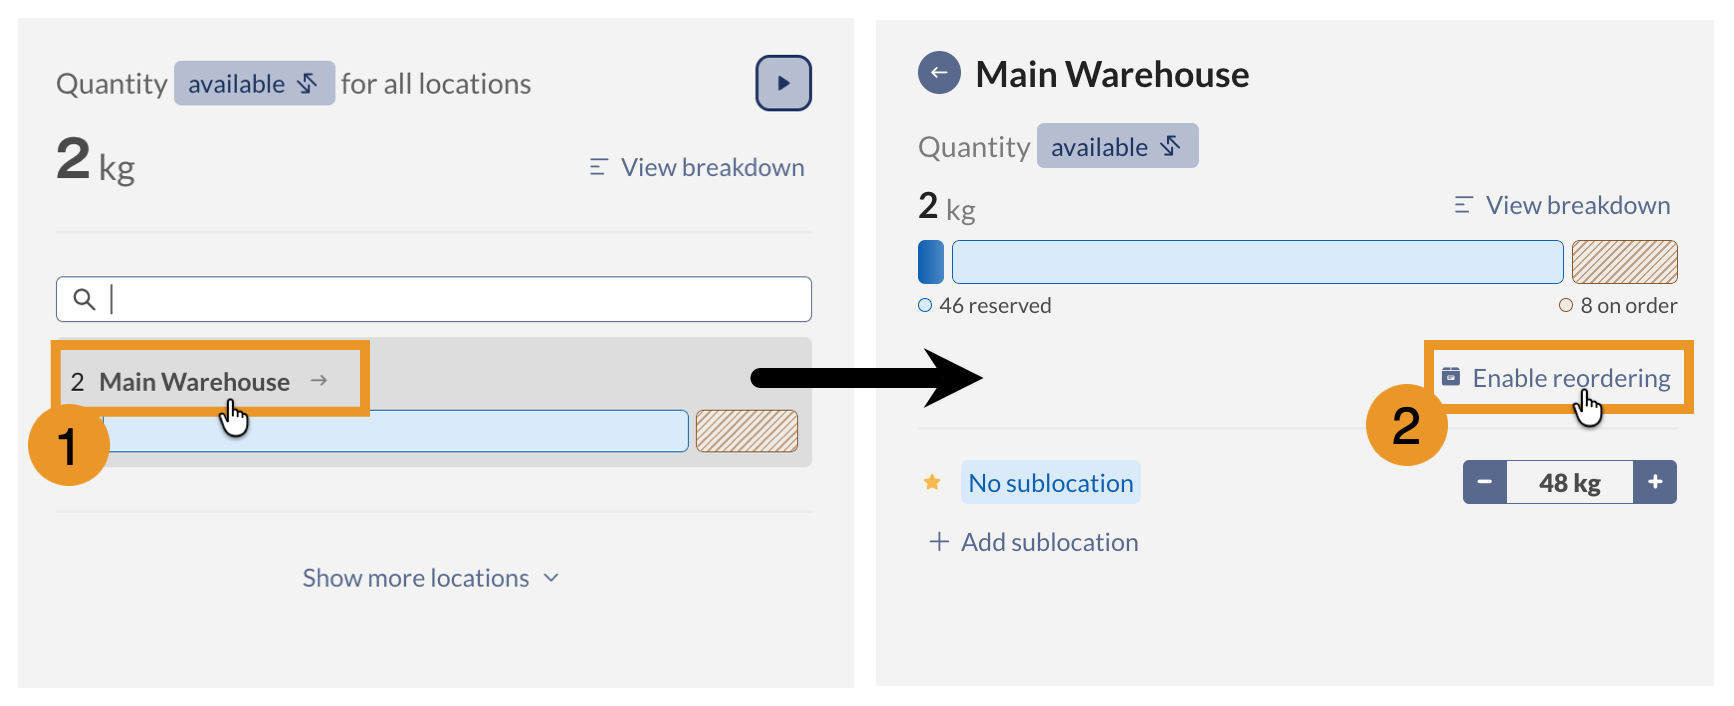The width and height of the screenshot is (1734, 706).
Task: Toggle the '8 on order' legend indicator
Action: [x=1566, y=305]
